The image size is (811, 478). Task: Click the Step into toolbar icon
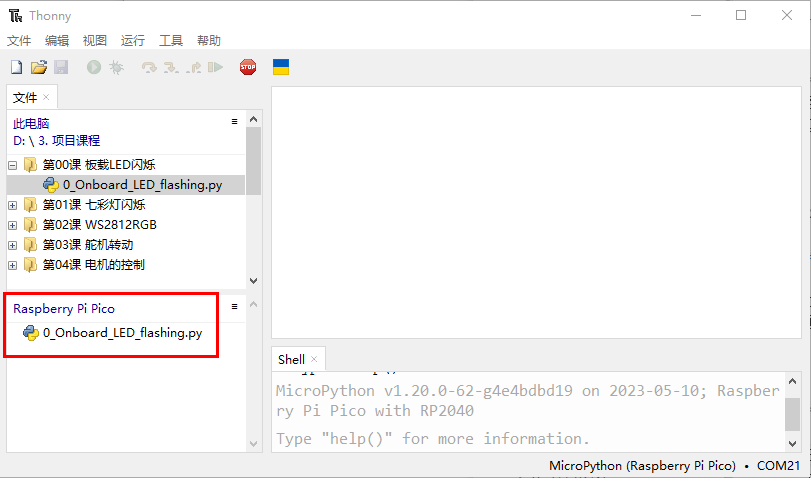pos(171,67)
